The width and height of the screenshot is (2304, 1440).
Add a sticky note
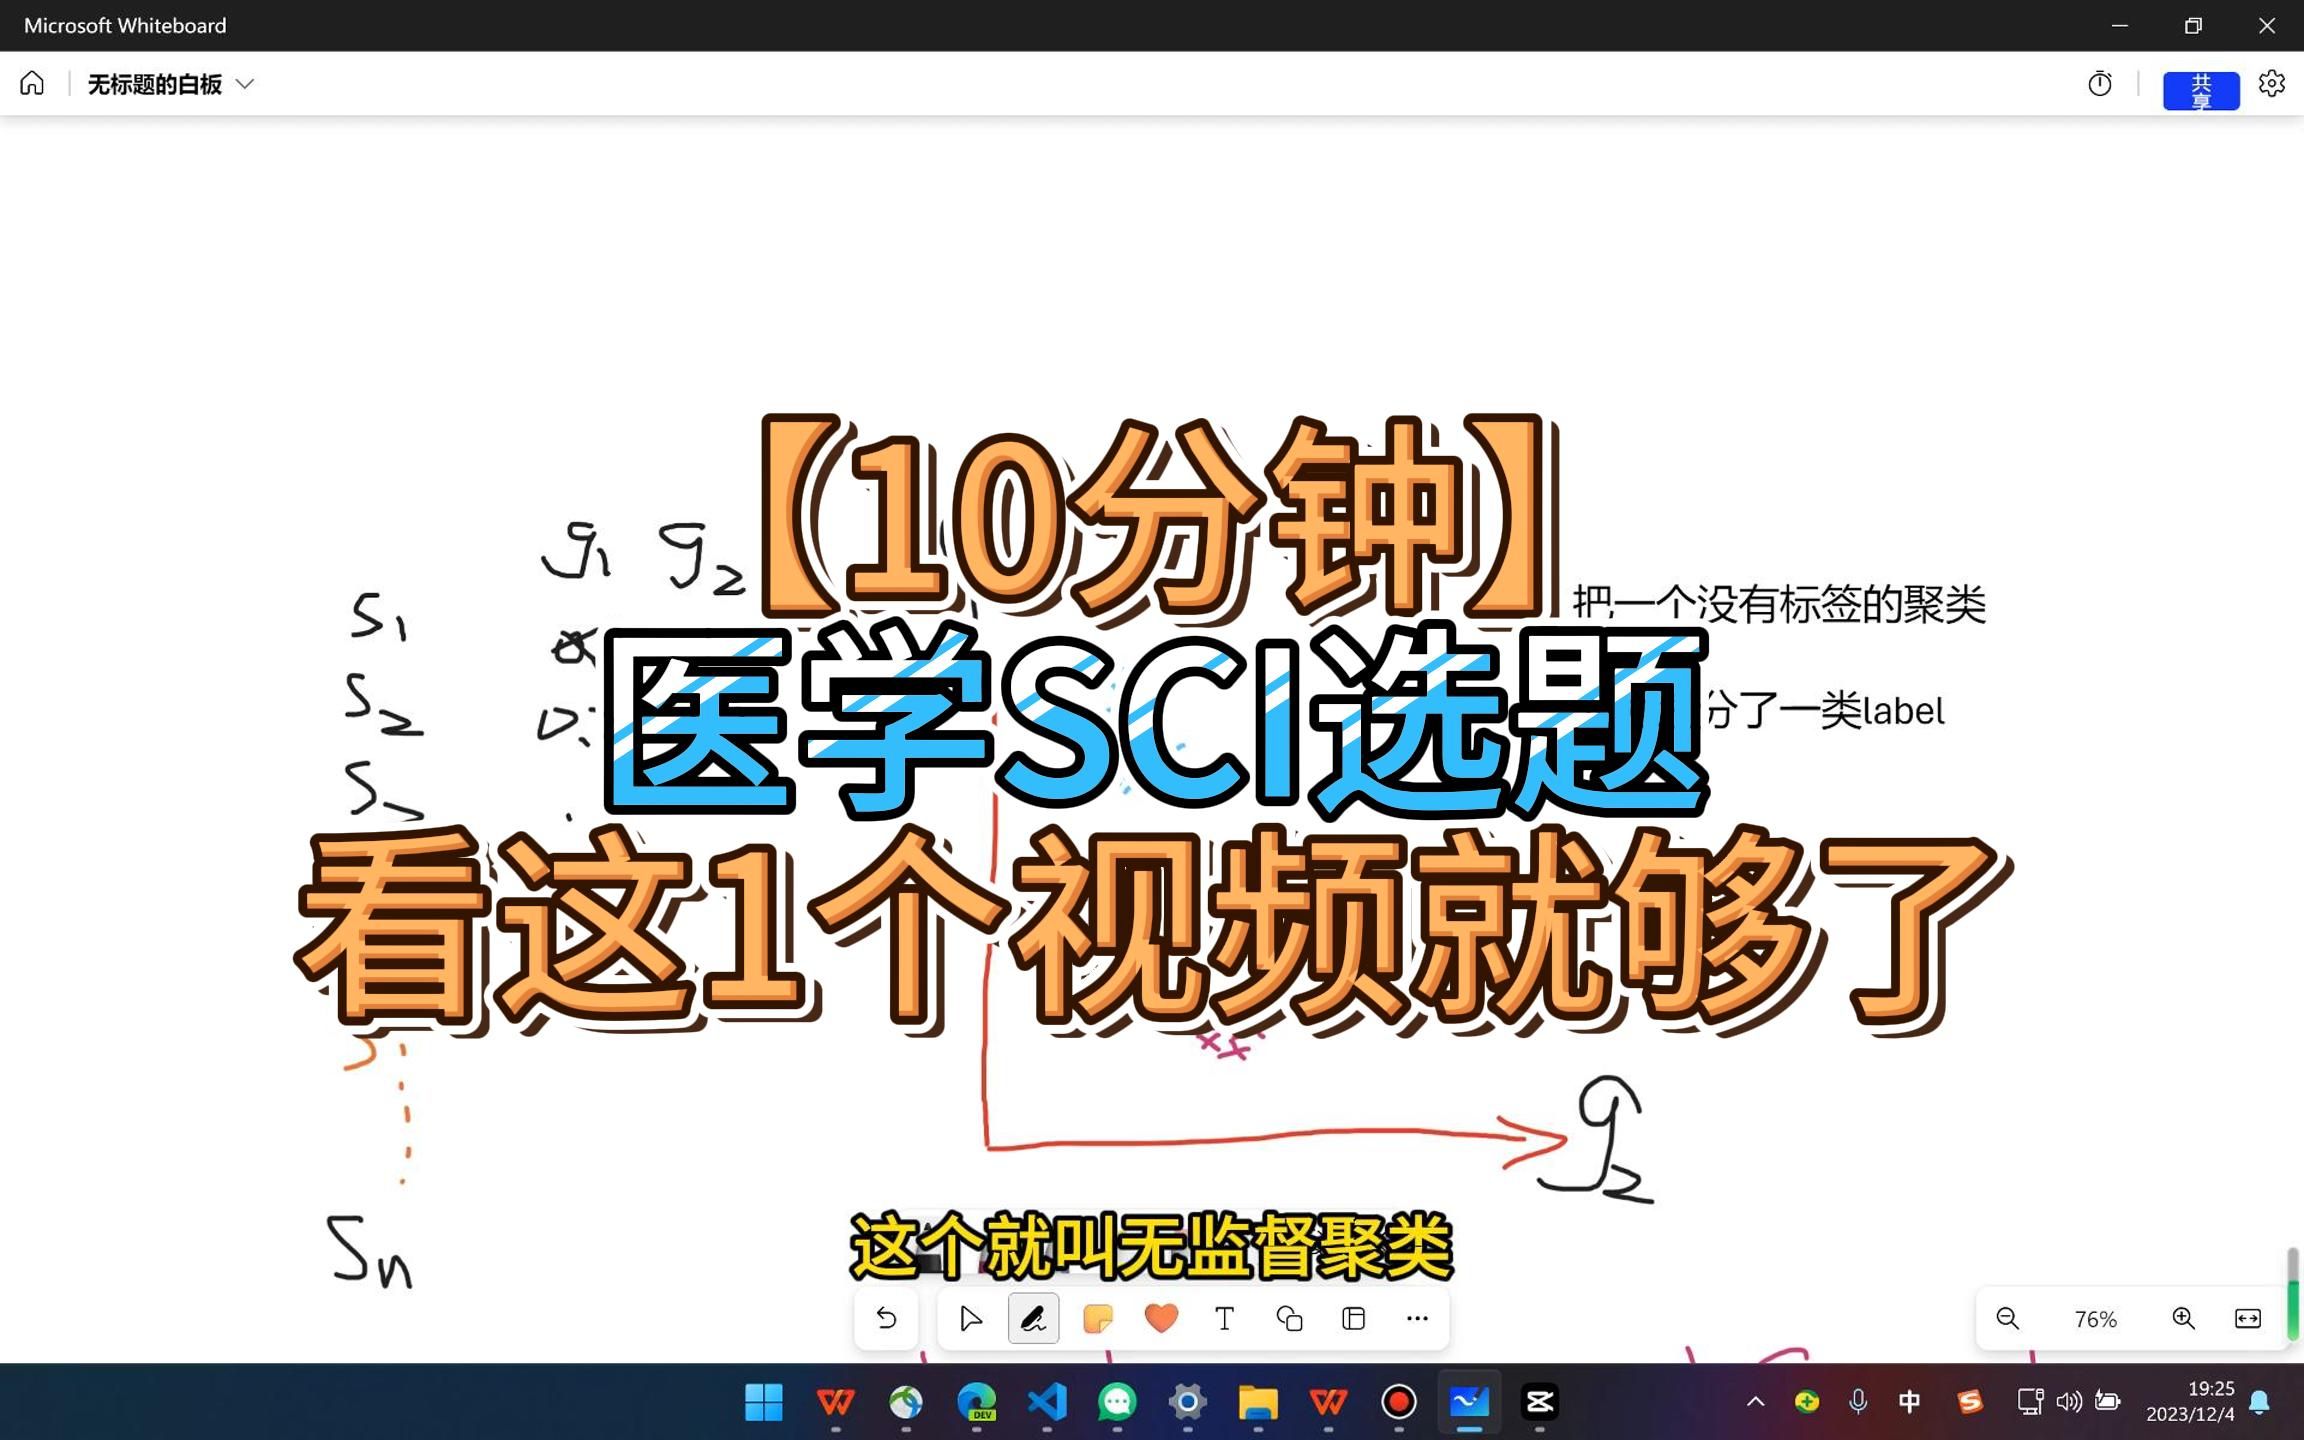coord(1098,1319)
